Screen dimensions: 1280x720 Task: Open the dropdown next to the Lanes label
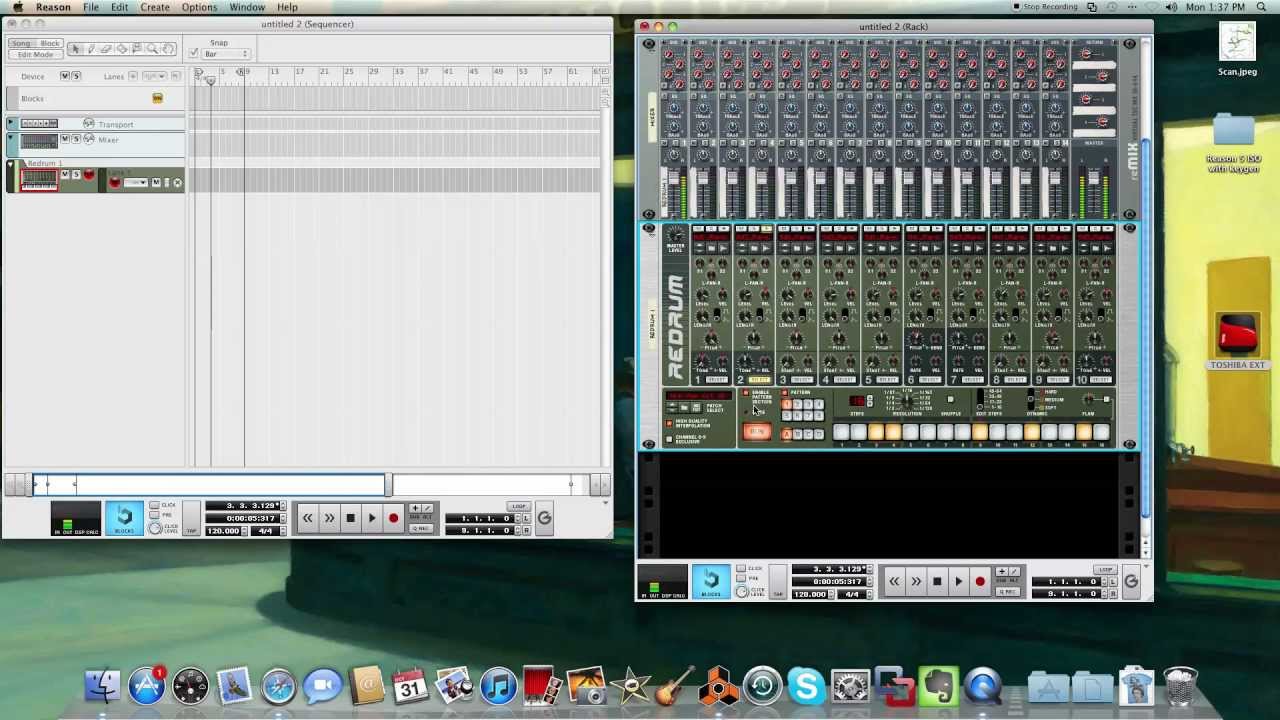point(153,76)
